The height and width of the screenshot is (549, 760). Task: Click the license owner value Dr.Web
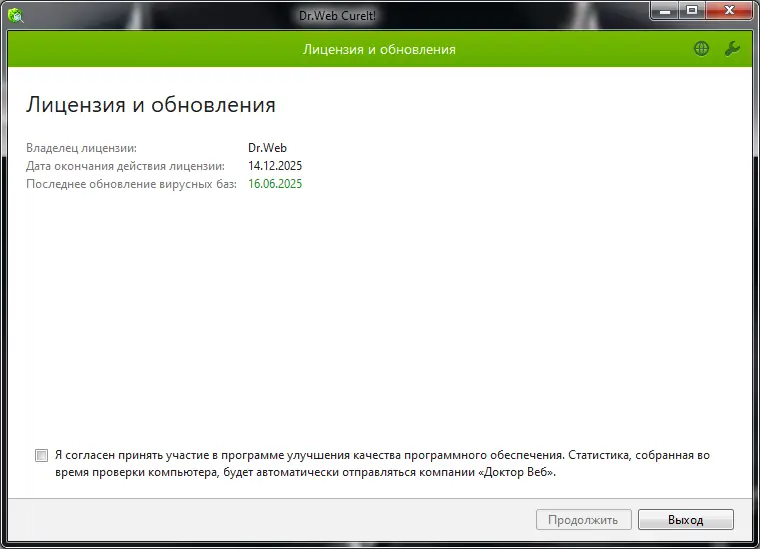pos(267,148)
